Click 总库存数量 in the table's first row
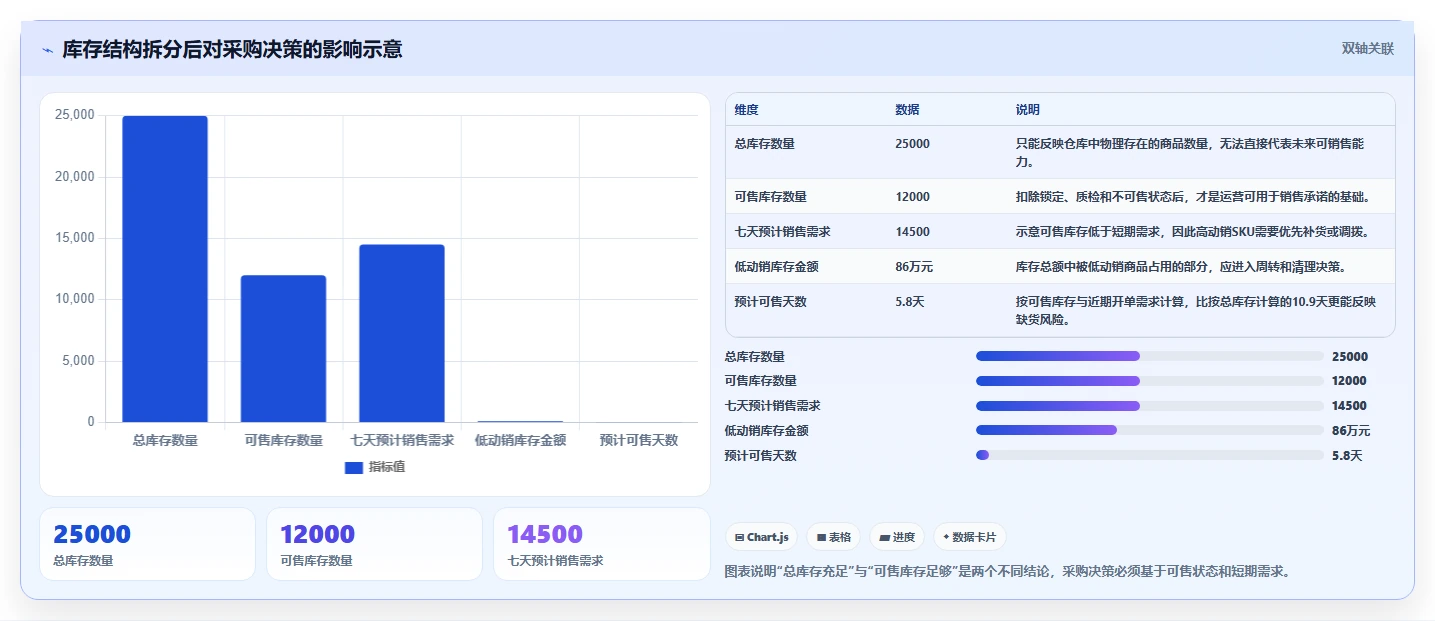 tap(765, 144)
